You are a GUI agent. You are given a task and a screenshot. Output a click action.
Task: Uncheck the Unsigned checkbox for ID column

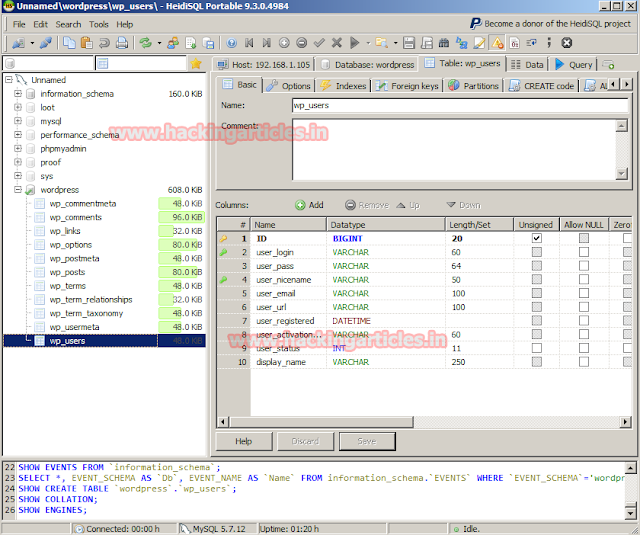tap(537, 239)
